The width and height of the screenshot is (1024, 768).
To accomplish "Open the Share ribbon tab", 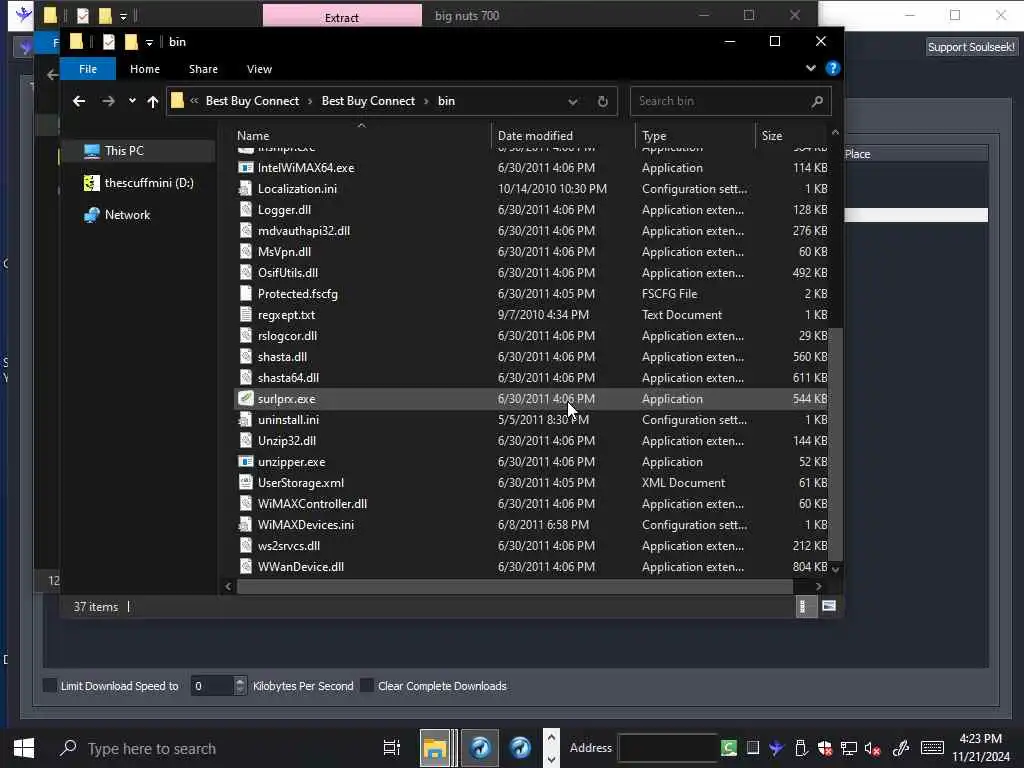I will pos(203,69).
